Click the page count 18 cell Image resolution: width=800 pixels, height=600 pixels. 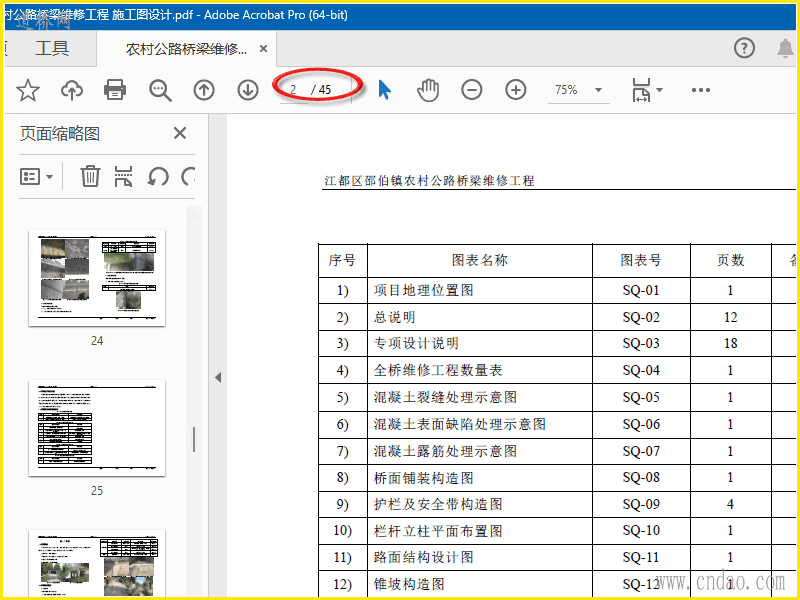point(731,343)
